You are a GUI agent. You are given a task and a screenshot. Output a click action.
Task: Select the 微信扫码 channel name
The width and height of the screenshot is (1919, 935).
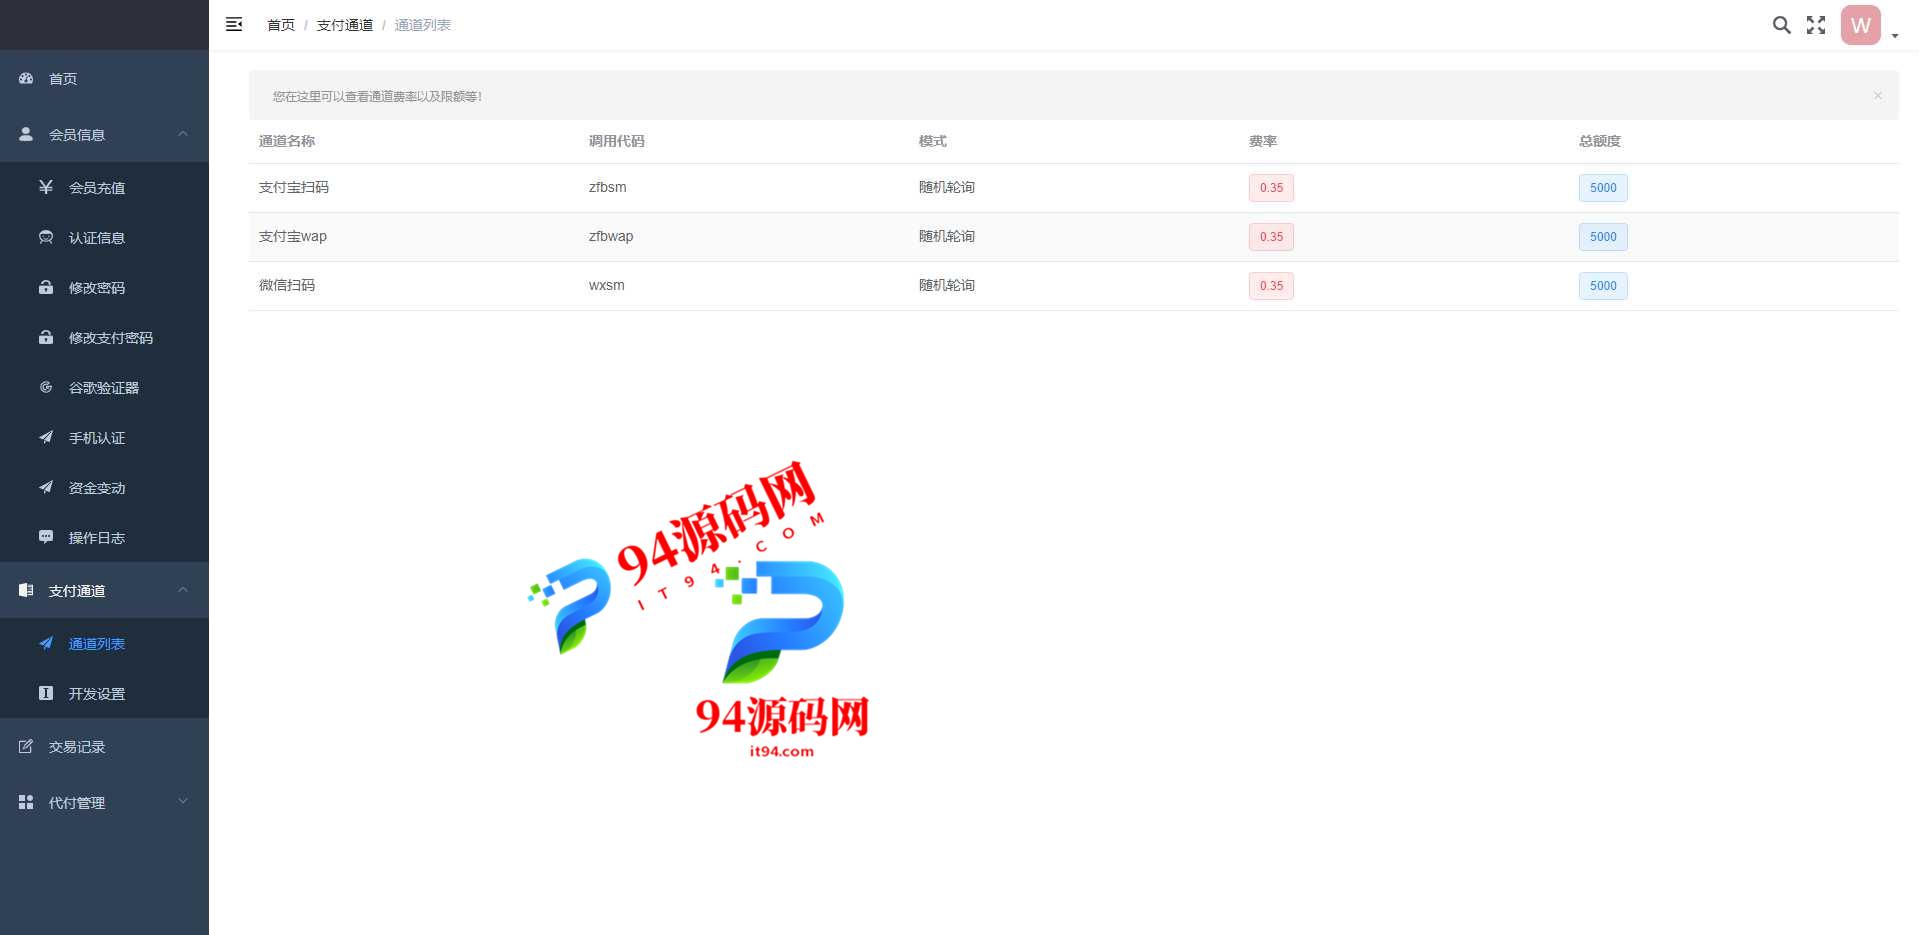click(x=287, y=285)
